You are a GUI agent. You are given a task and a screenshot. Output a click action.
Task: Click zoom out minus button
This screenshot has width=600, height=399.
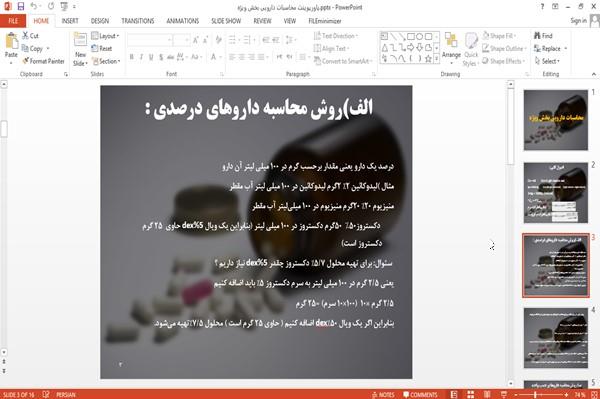pos(515,394)
